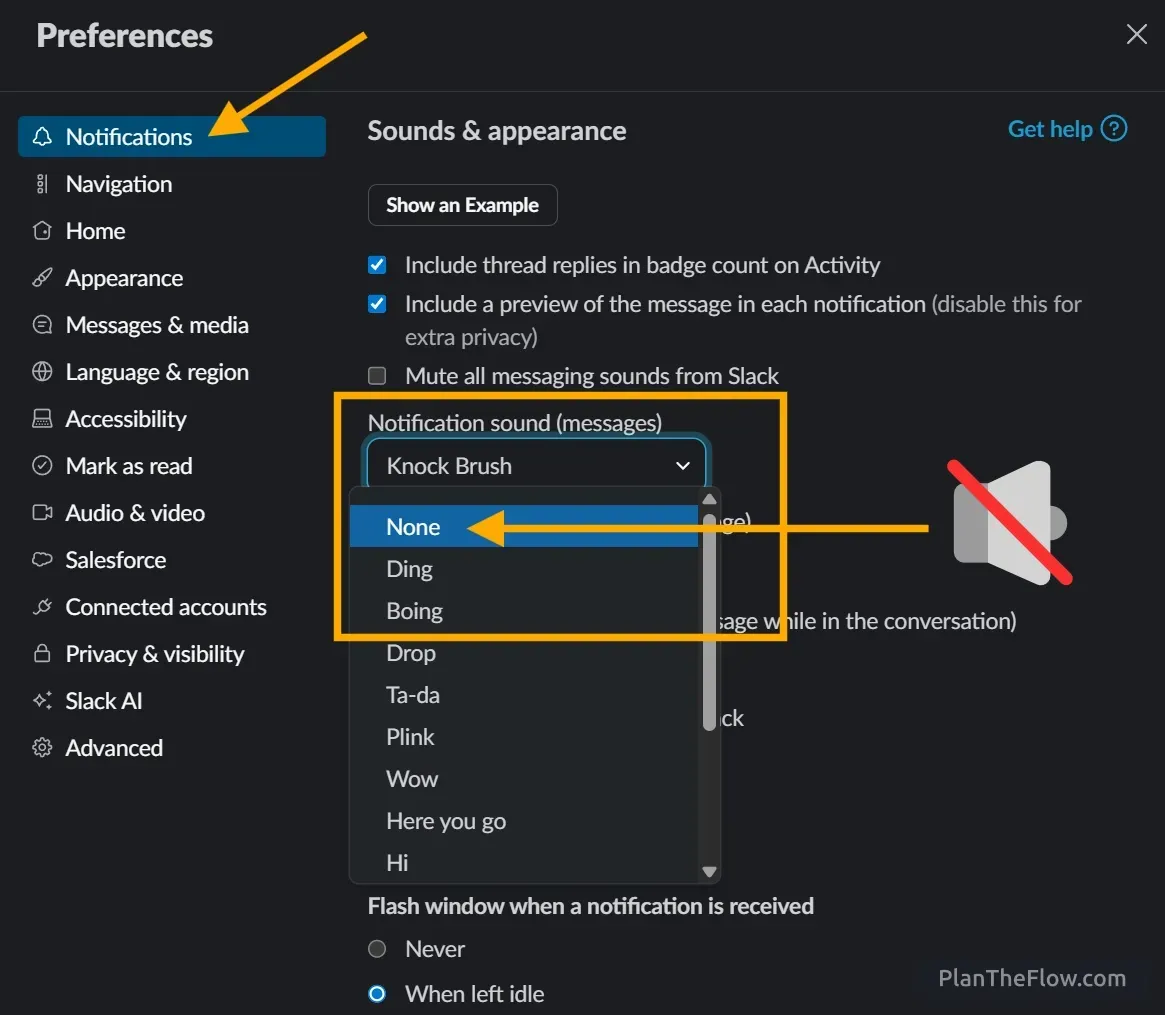Select the Accessibility keyboard icon

click(42, 418)
